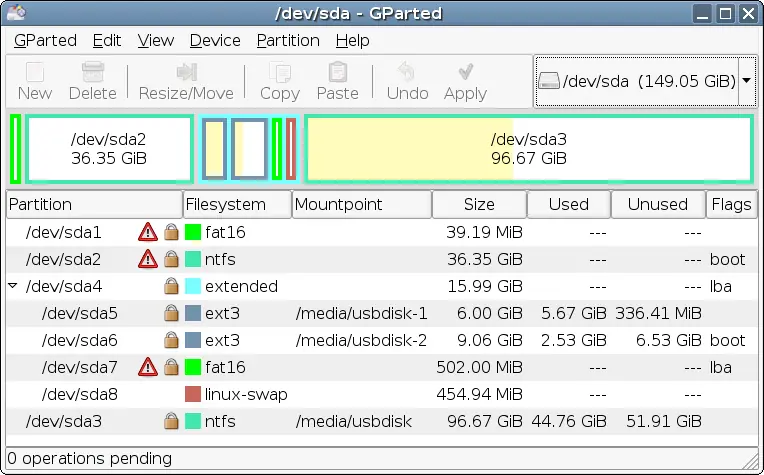Click the Undo last operation icon

406,72
